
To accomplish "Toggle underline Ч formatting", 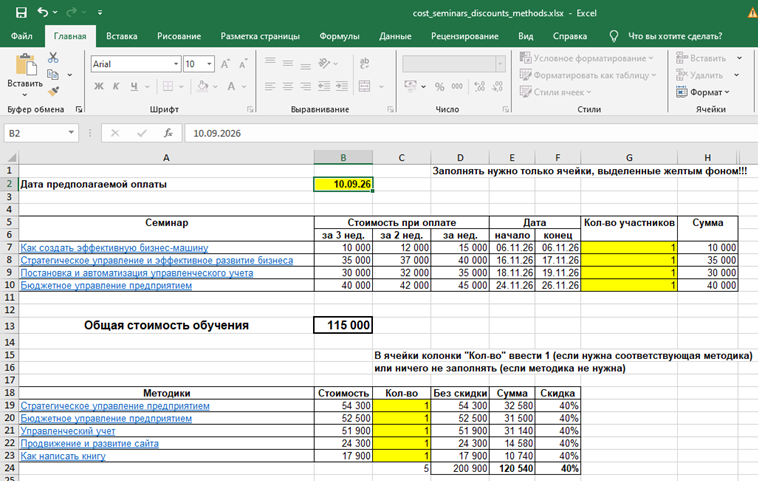I will tap(134, 87).
